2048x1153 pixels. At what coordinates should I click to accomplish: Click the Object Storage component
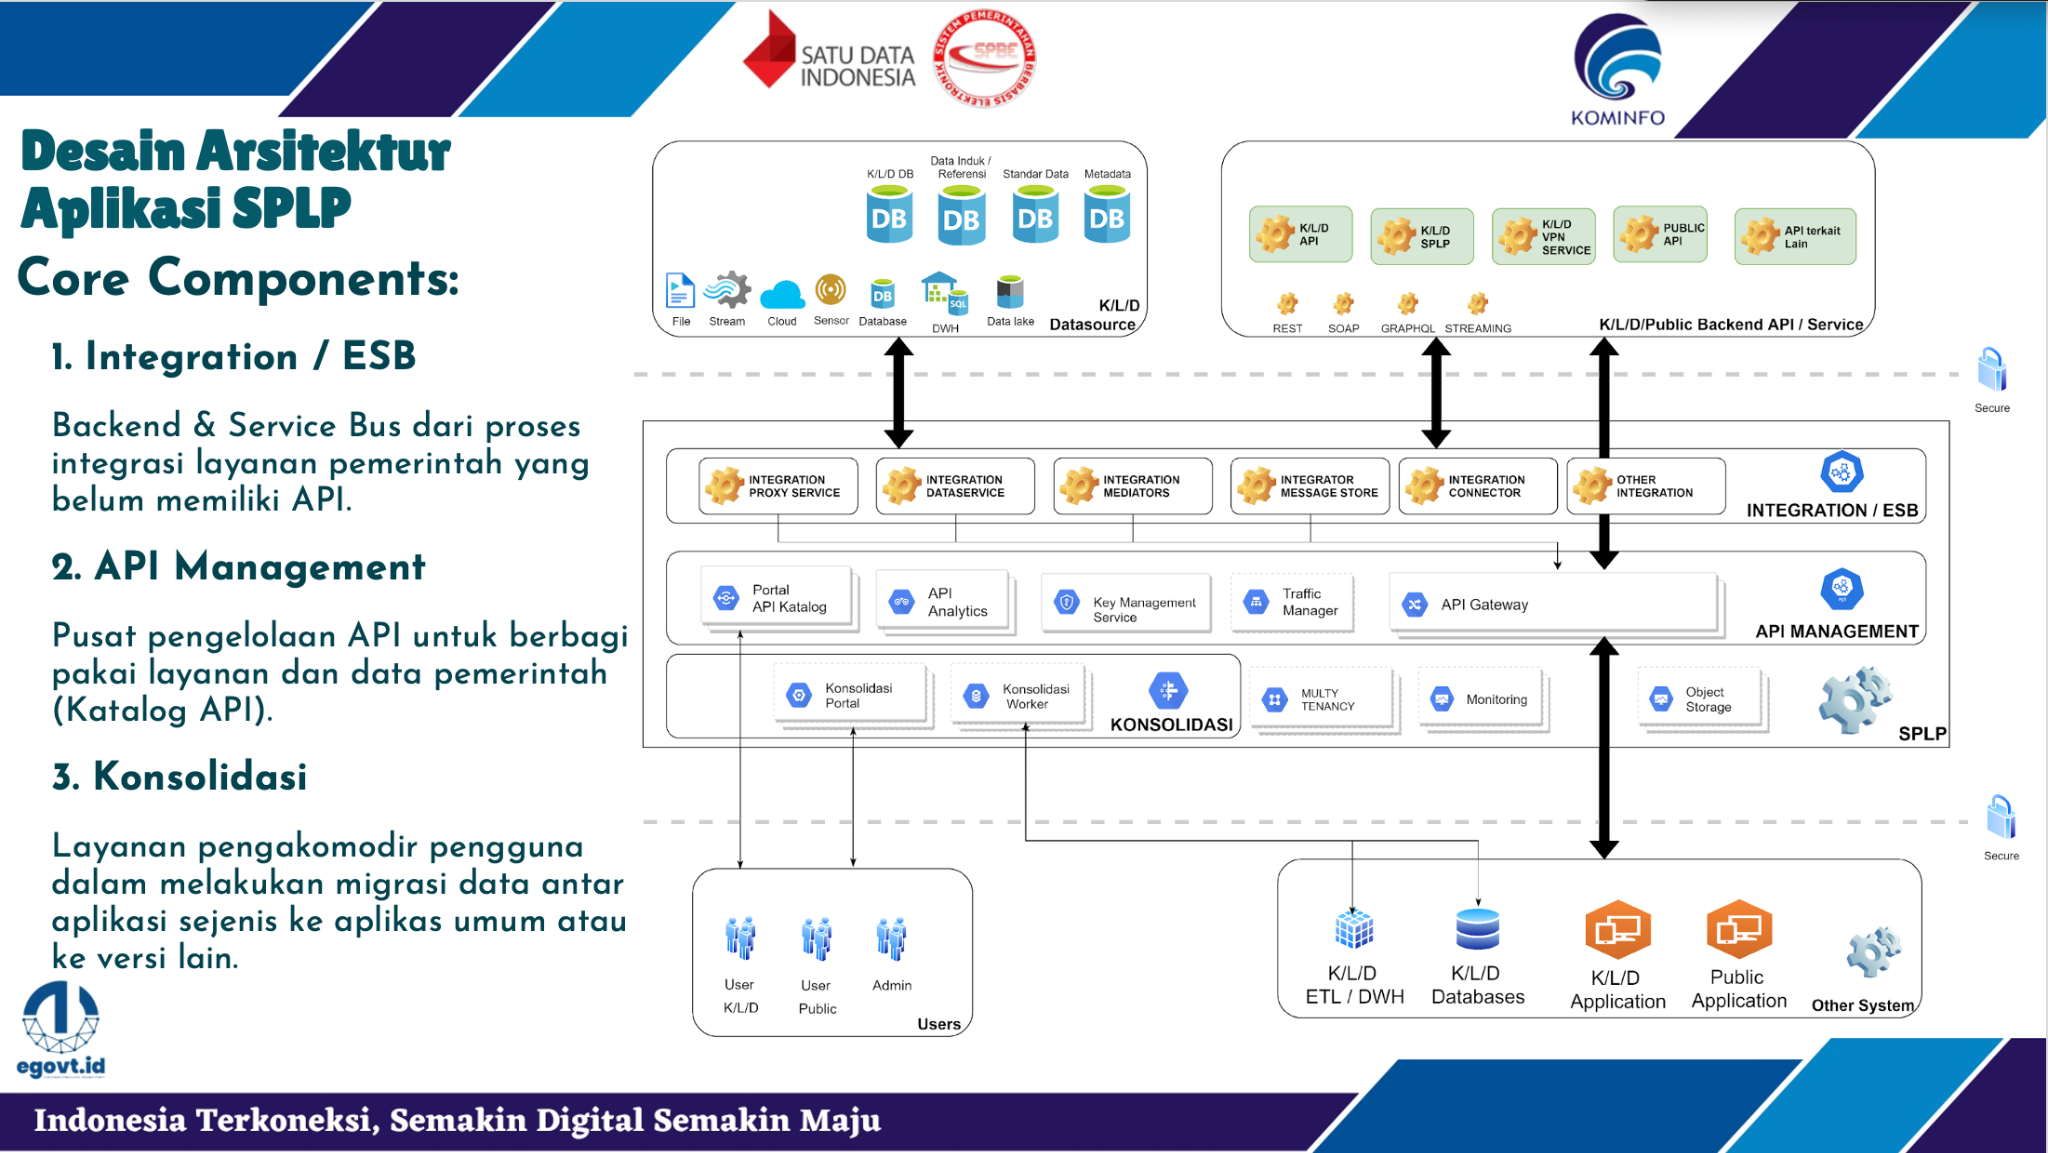pos(1698,699)
